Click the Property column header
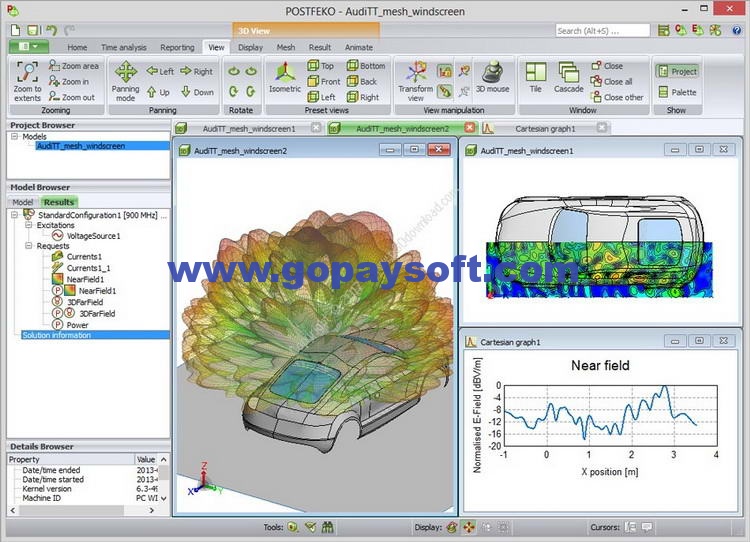The height and width of the screenshot is (542, 750). 71,459
